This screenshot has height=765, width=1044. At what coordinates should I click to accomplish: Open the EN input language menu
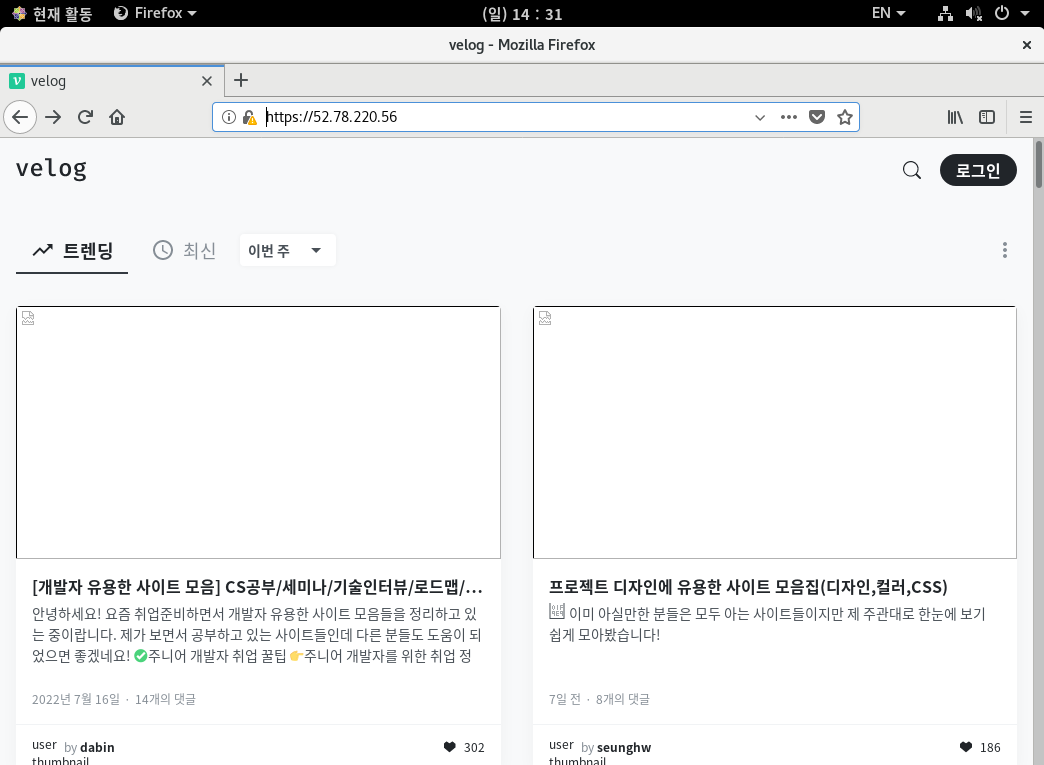[888, 13]
